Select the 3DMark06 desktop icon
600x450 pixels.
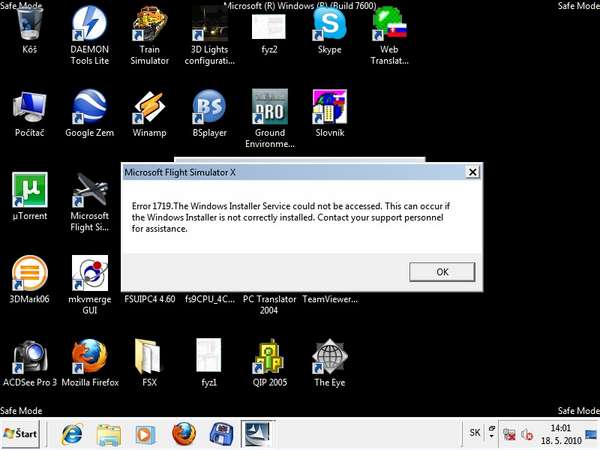30,273
